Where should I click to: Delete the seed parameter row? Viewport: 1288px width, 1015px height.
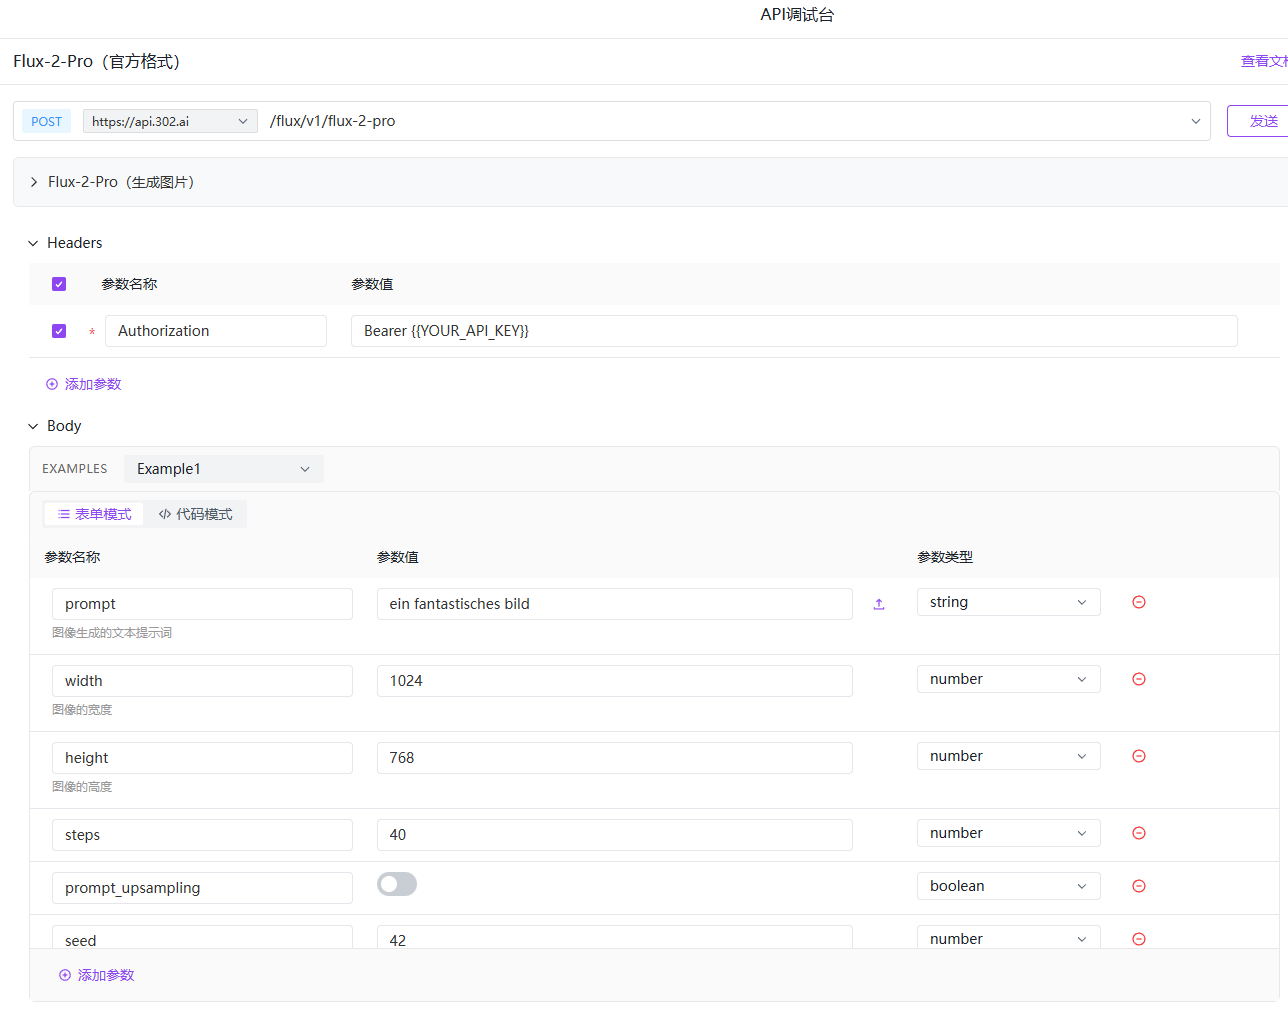[x=1138, y=938]
